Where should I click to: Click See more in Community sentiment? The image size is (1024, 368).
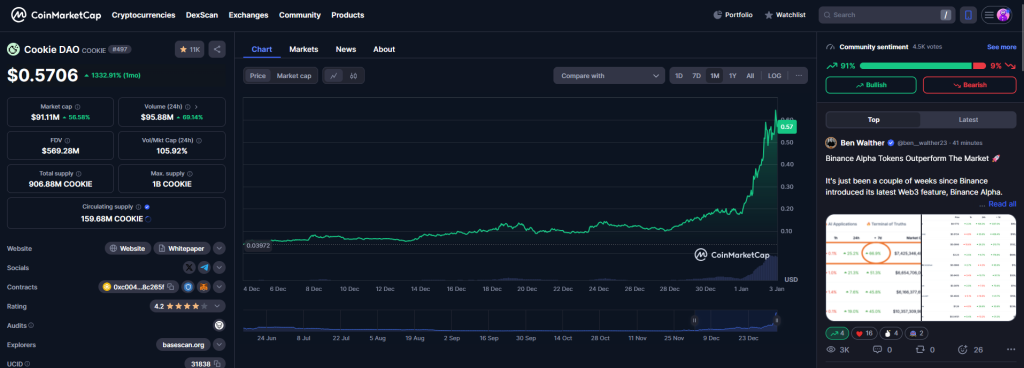point(1001,47)
